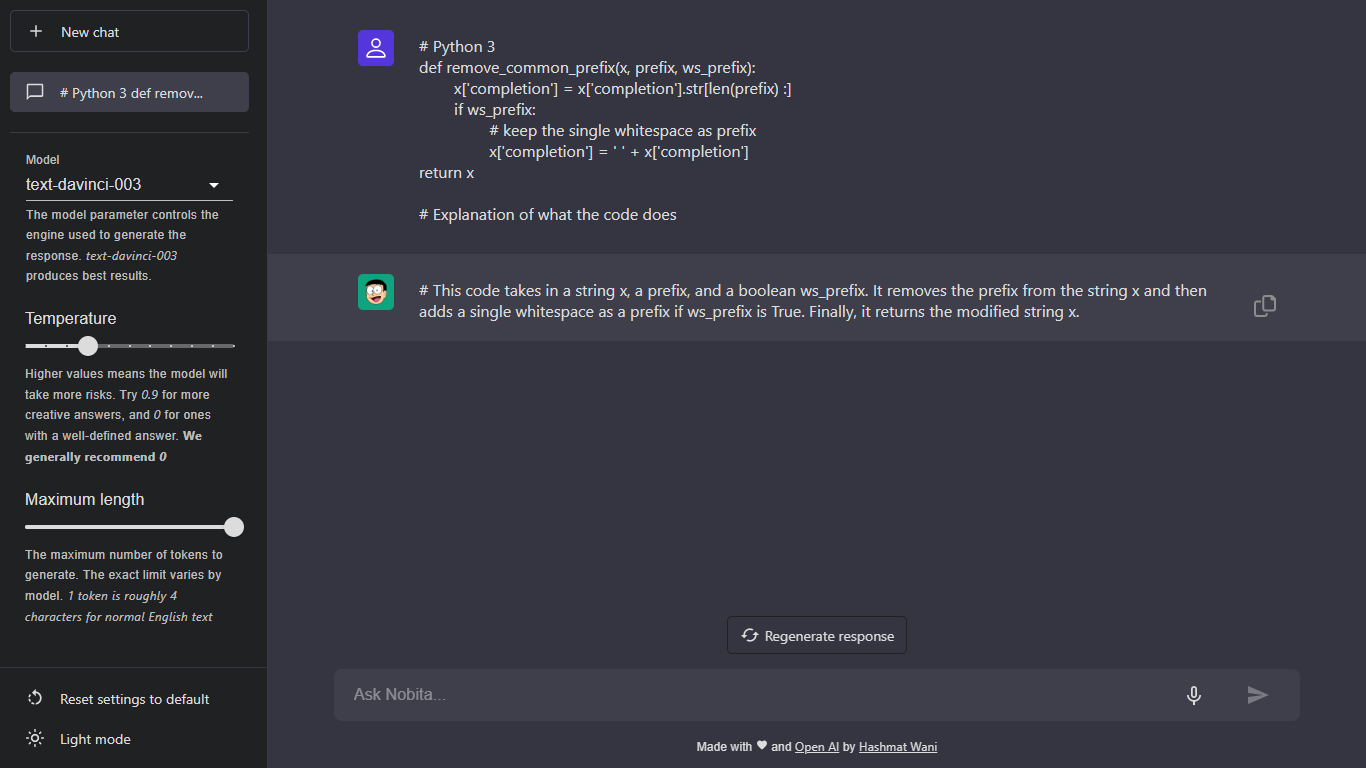Click the Temperature slider handle

click(88, 346)
